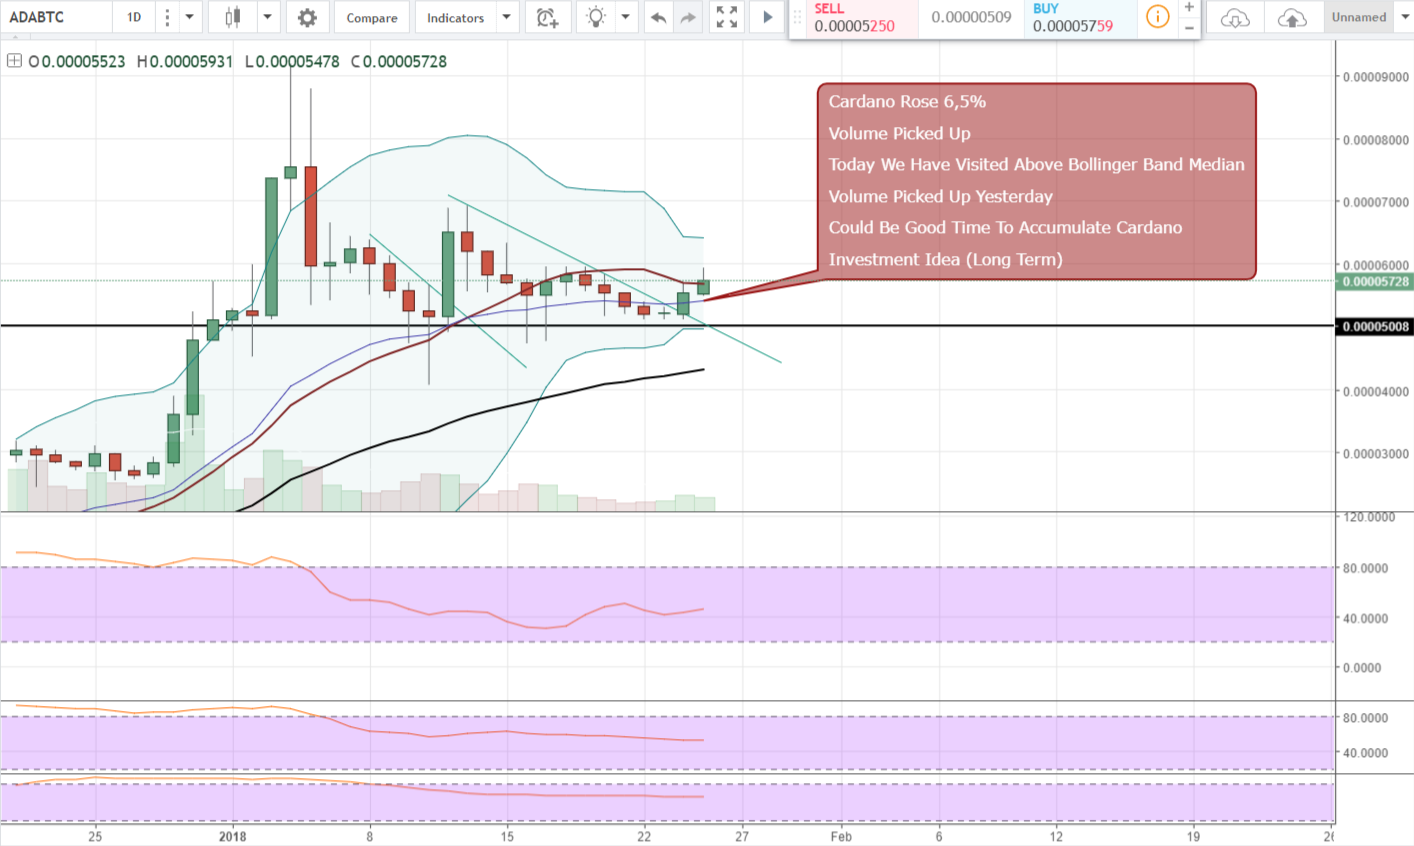The image size is (1414, 846).
Task: Open the interval dropdown arrow
Action: point(190,17)
